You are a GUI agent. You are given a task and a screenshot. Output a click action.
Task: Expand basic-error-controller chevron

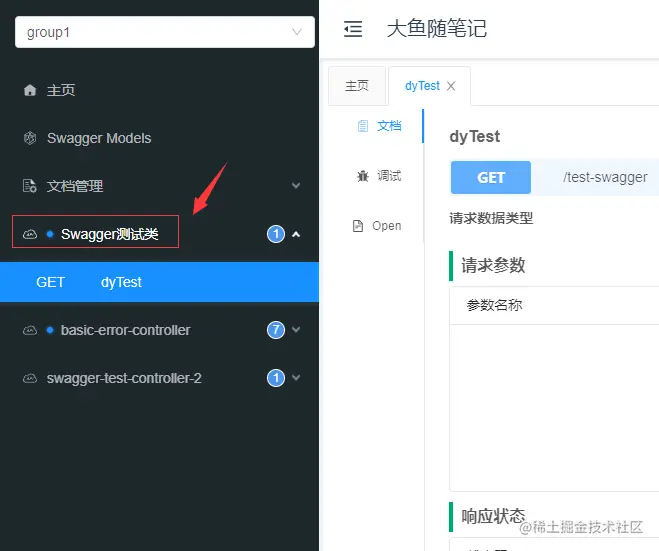coord(296,330)
